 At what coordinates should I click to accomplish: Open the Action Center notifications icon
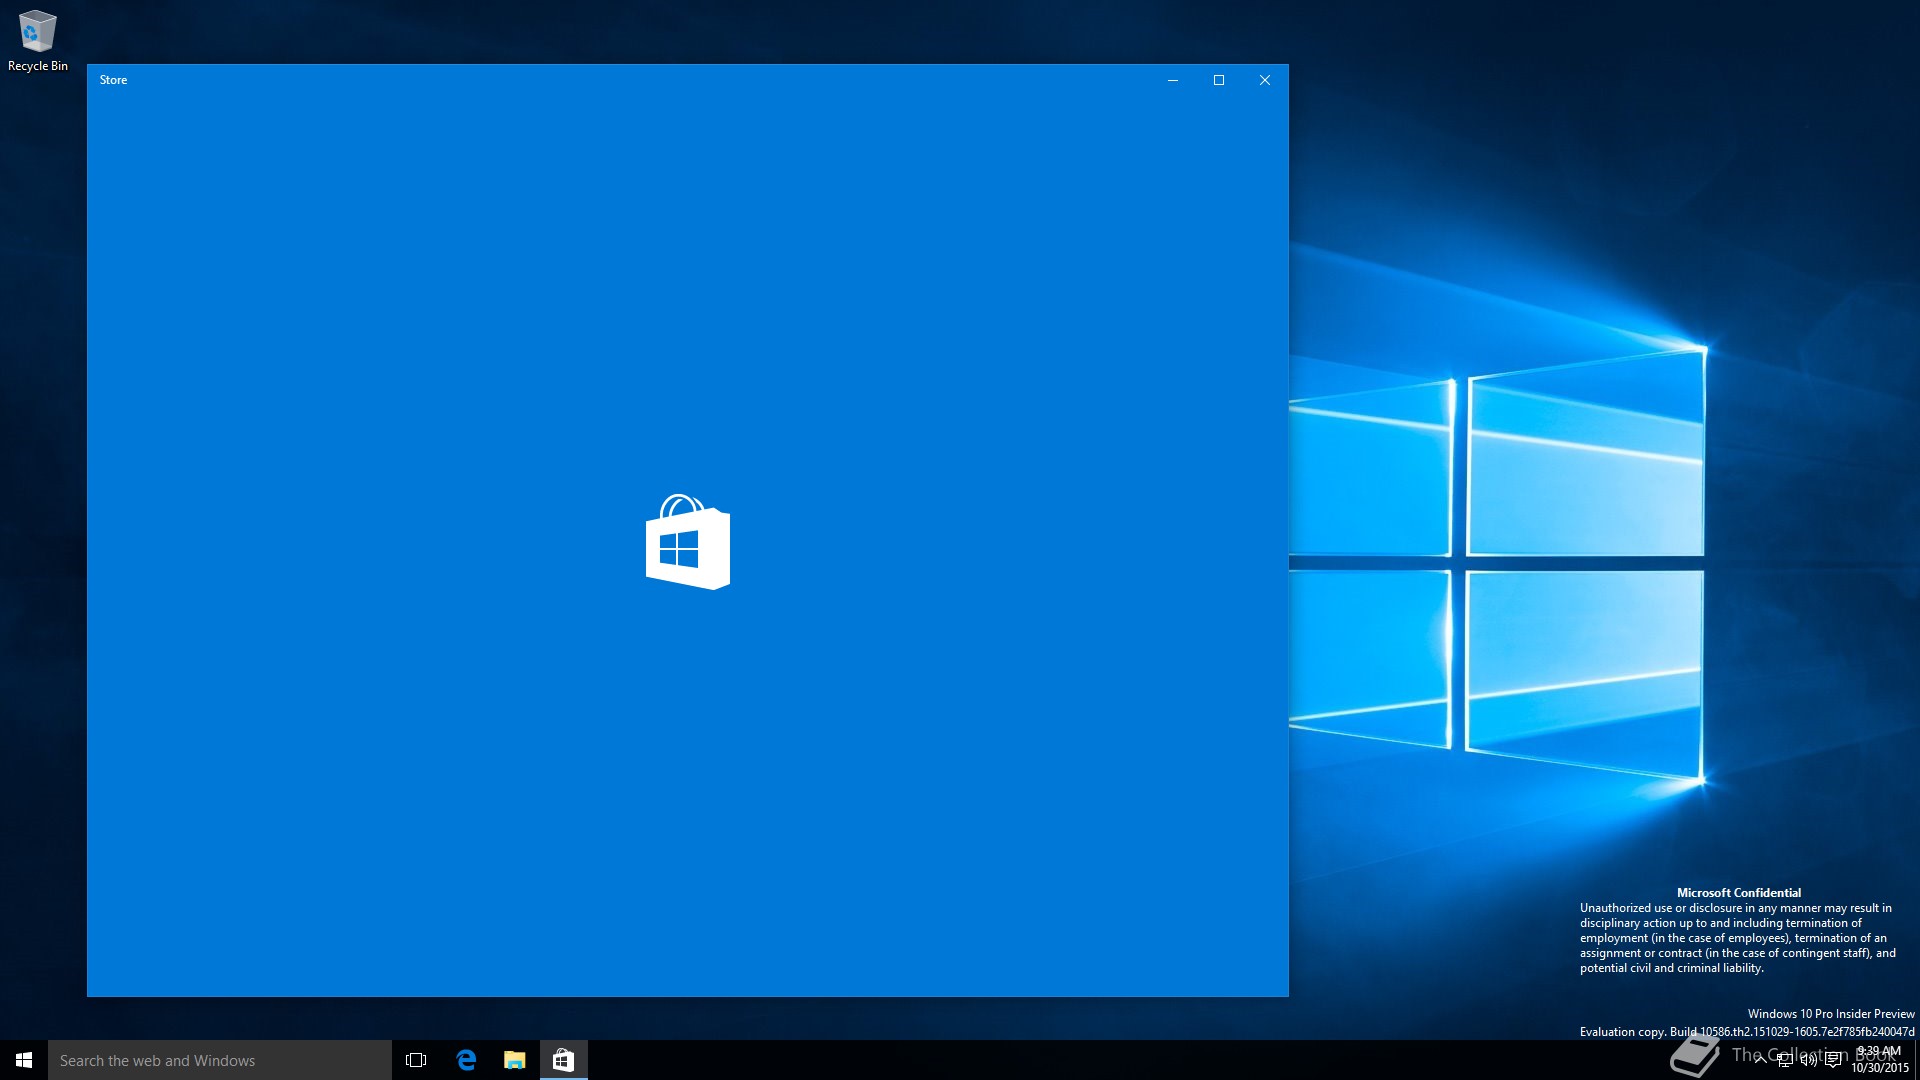click(1833, 1060)
